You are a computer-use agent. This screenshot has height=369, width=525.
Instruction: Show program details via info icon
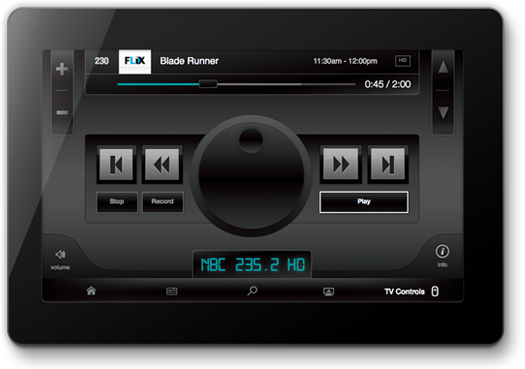[x=442, y=251]
